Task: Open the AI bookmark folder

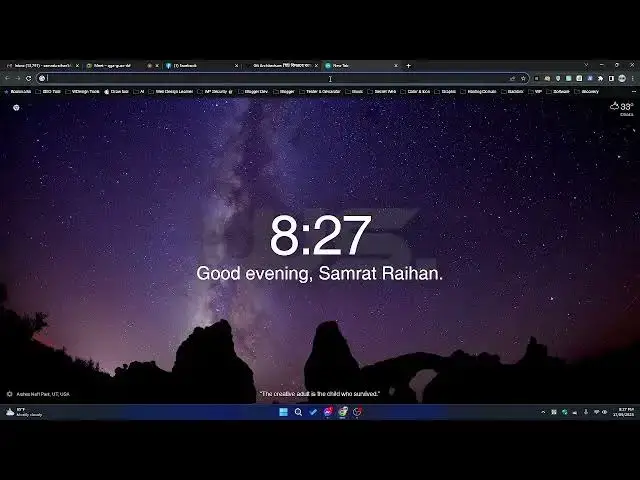Action: click(139, 91)
